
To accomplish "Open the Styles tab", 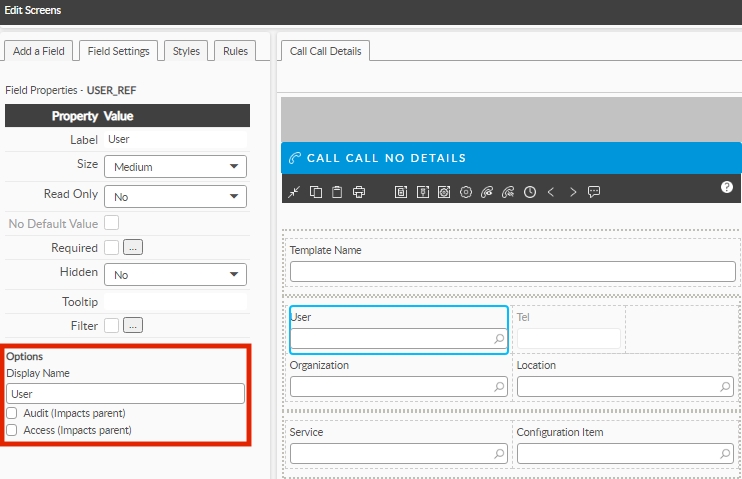I will click(186, 51).
